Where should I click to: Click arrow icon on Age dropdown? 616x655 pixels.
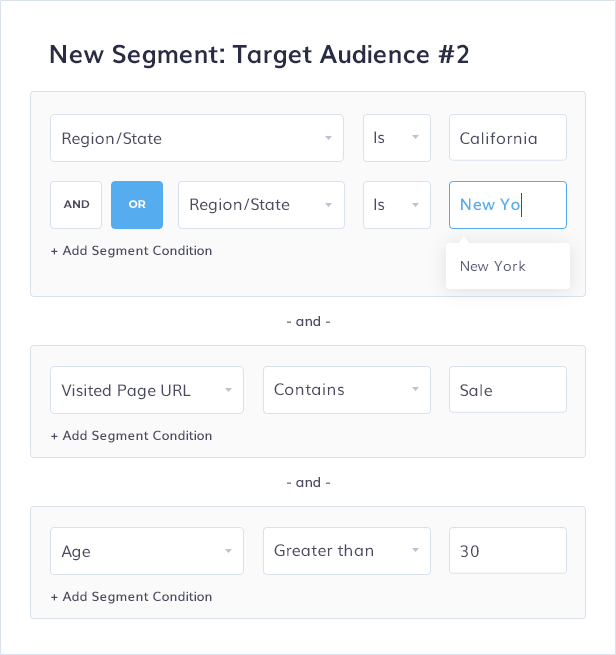[x=228, y=551]
